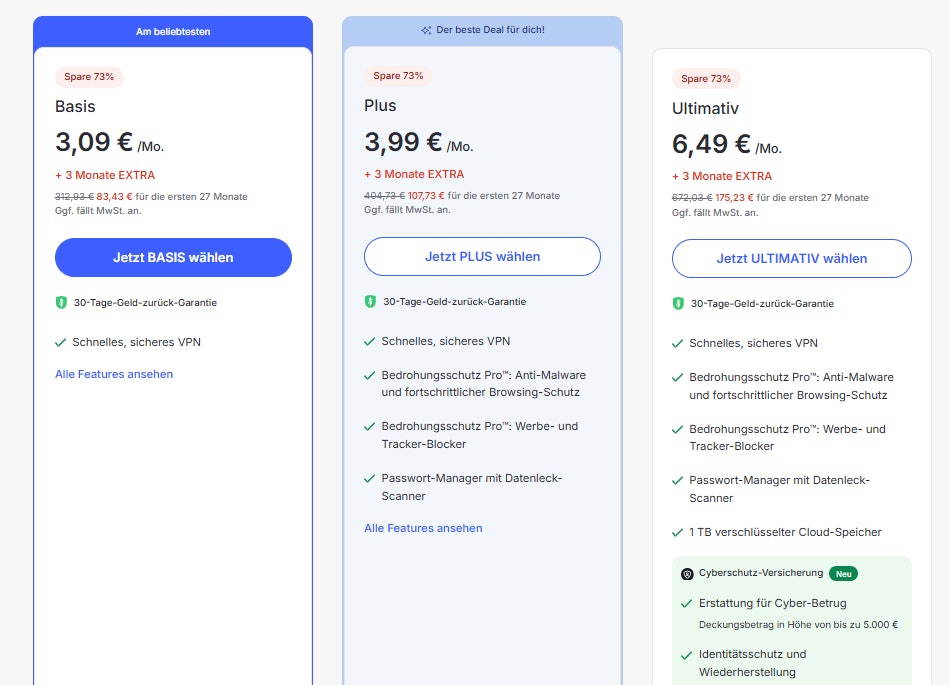The image size is (949, 685).
Task: Click the 'Am beliebtesten' header banner
Action: click(x=173, y=31)
